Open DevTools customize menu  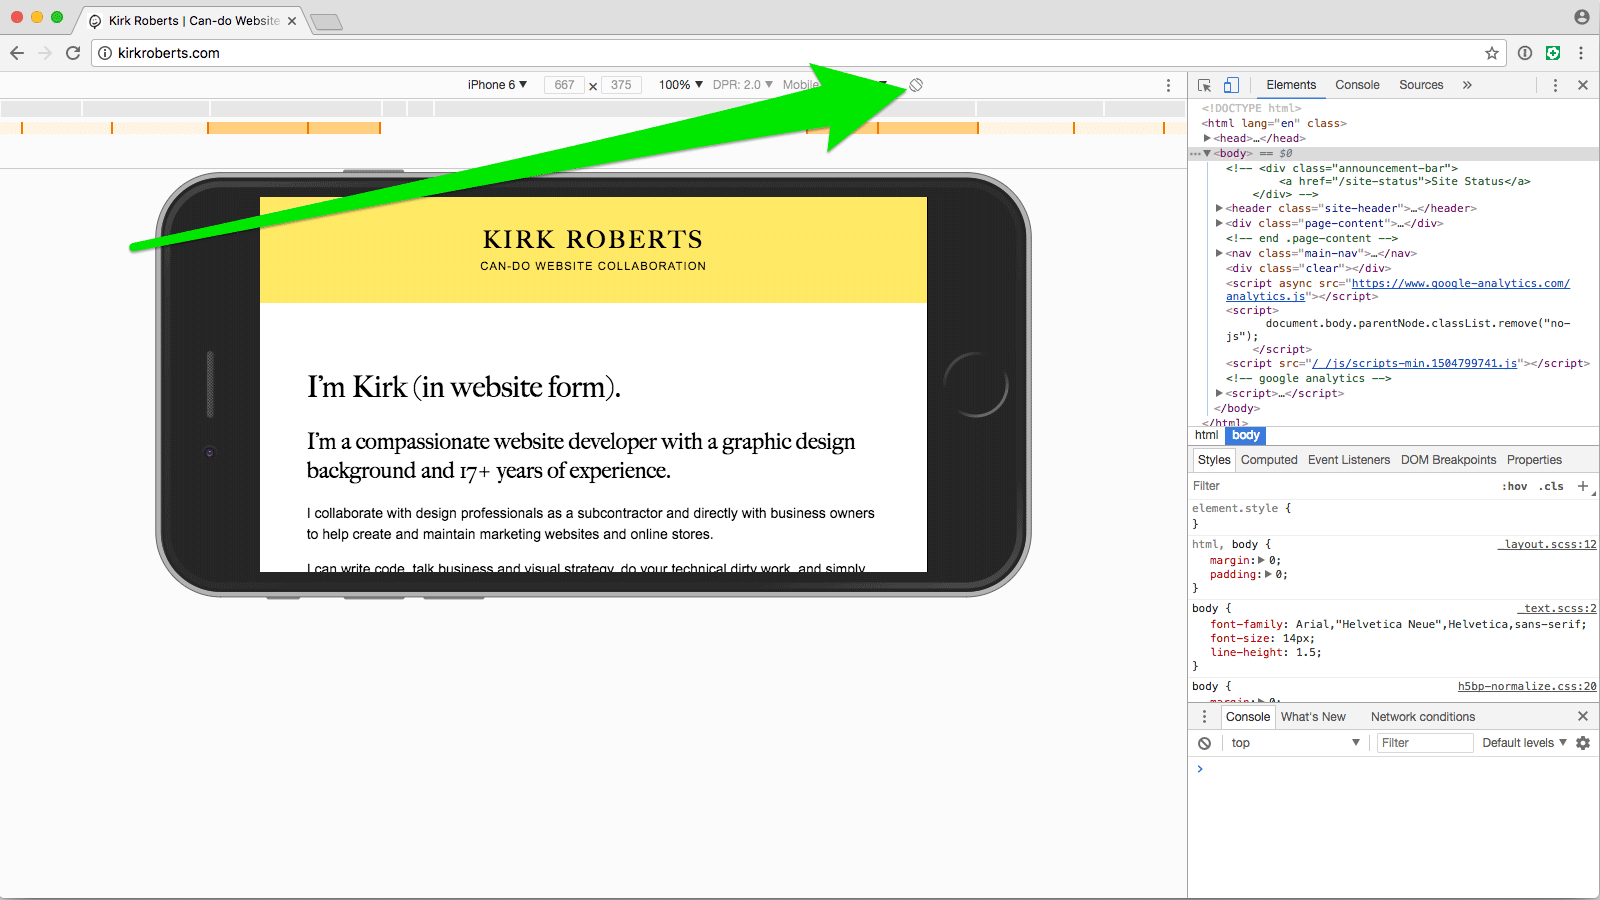coord(1555,85)
